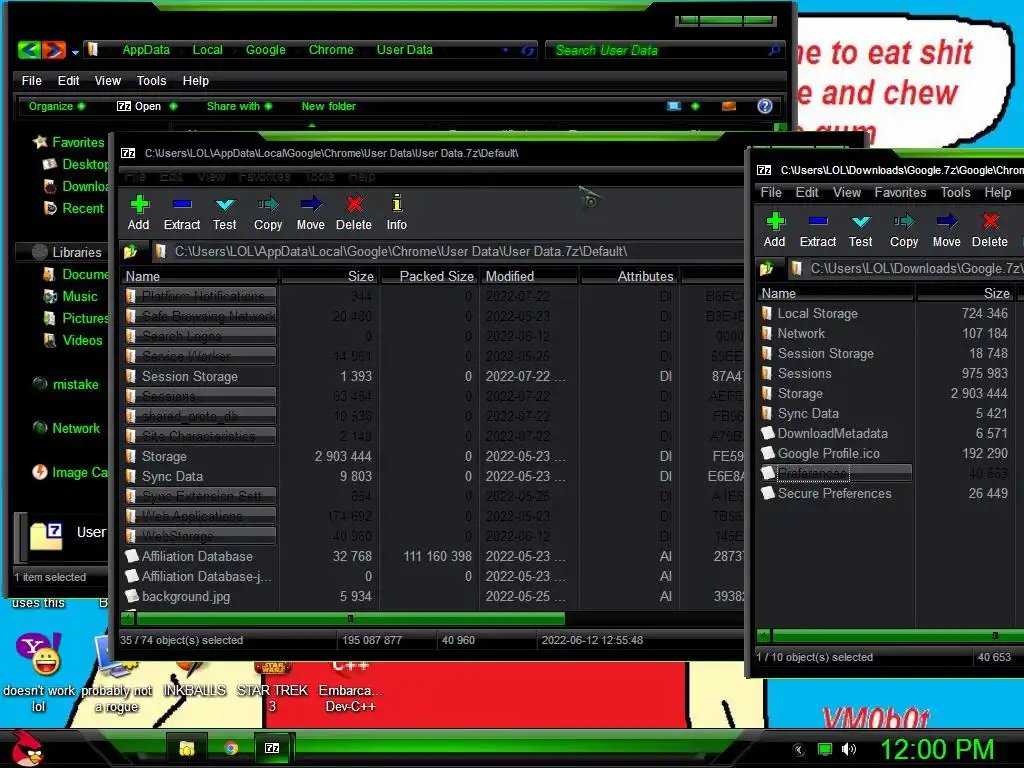The image size is (1024, 768).
Task: Expand the Explorer change view options dropdown
Action: (696, 106)
